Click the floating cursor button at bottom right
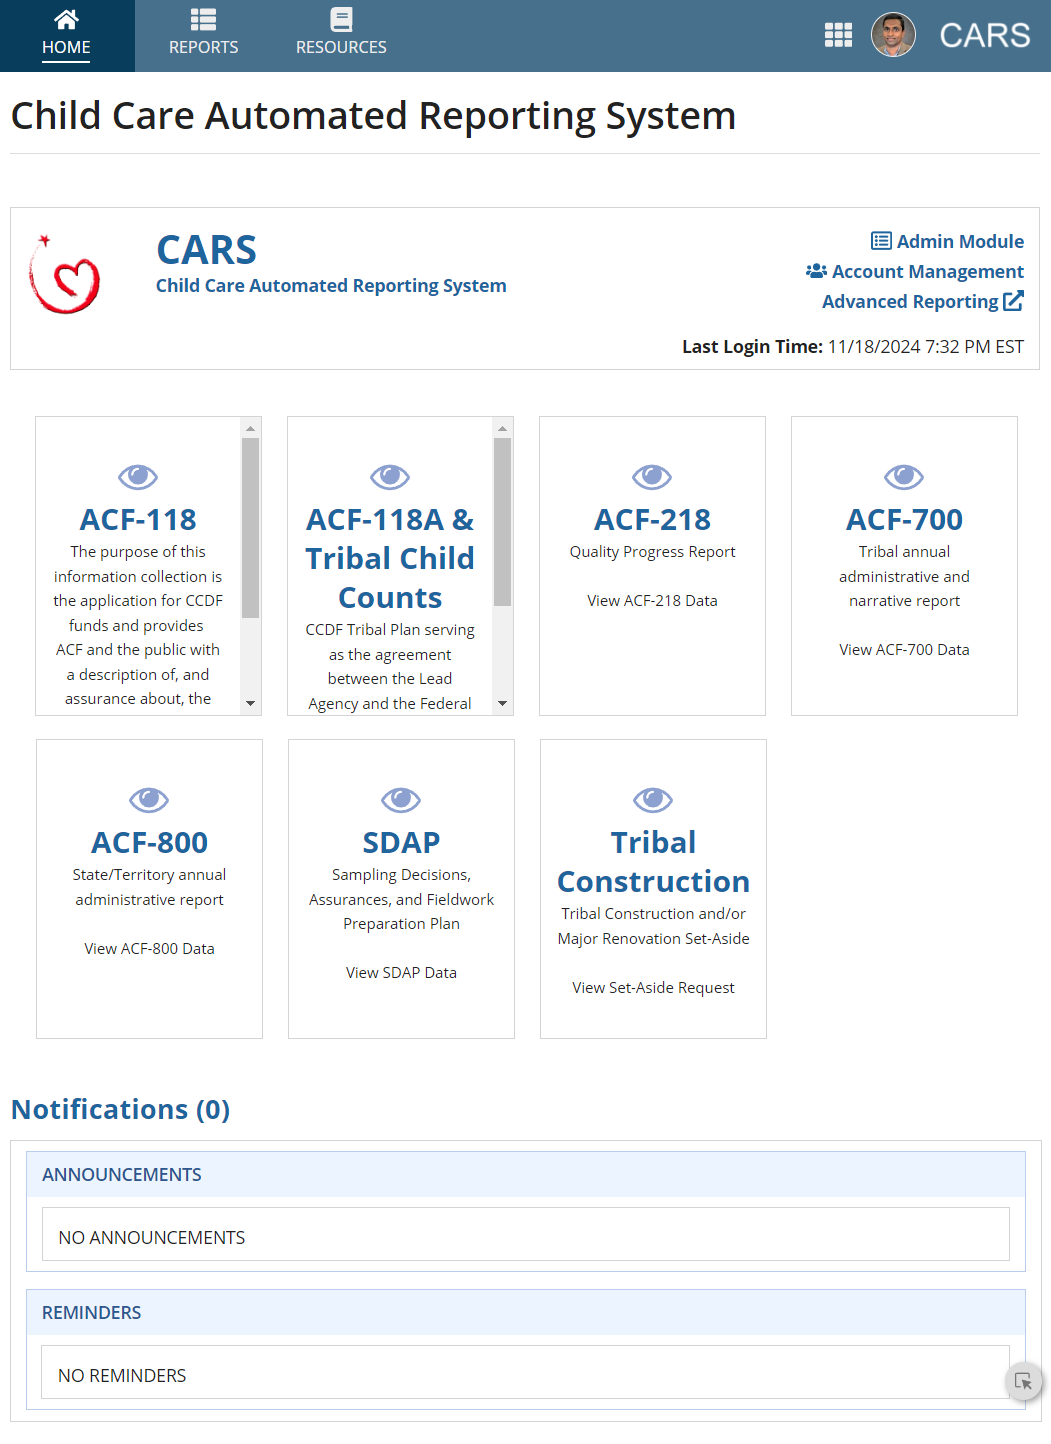Screen dimensions: 1051x1444 1023,1382
